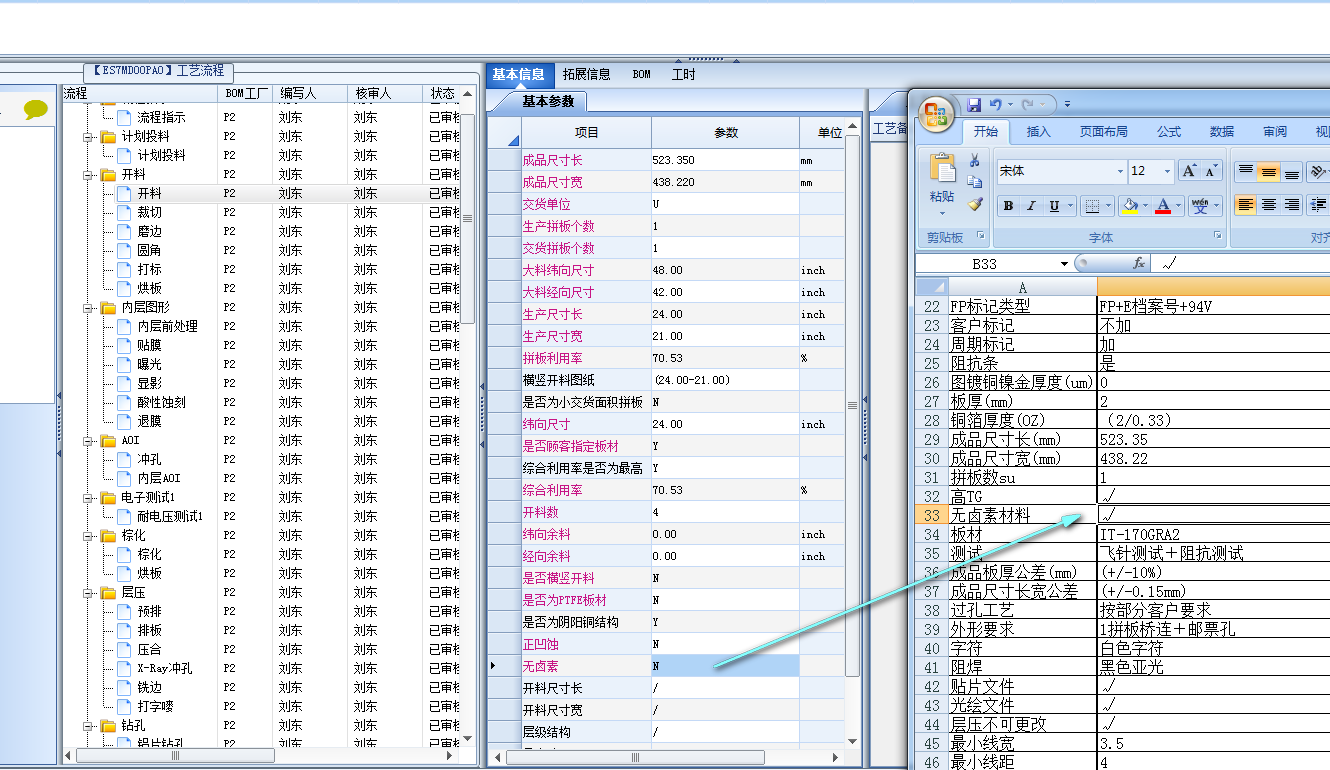
Task: Collapse the AOI folder node
Action: point(87,441)
